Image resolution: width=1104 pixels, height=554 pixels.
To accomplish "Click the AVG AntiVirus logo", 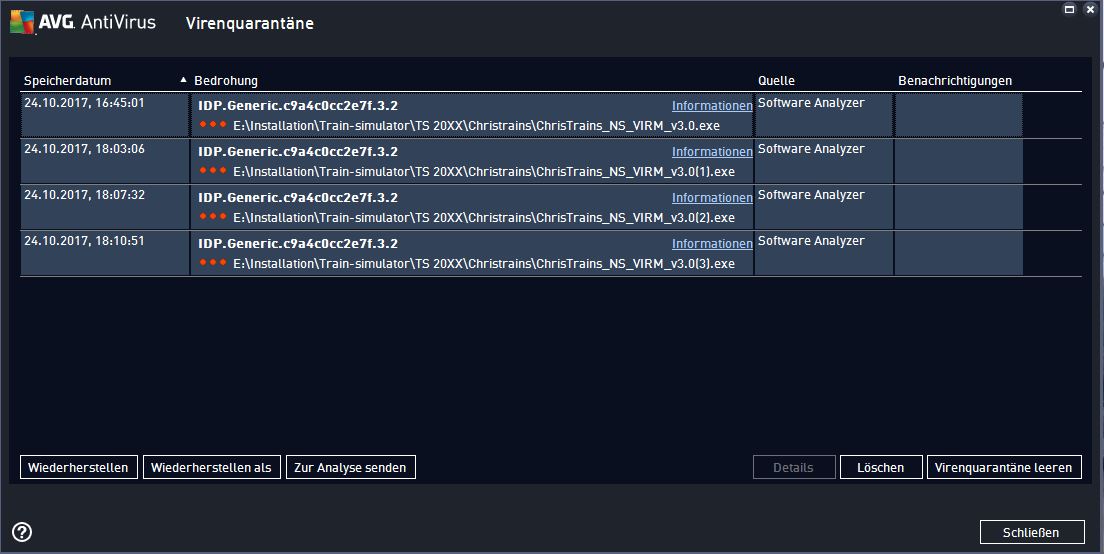I will (x=83, y=23).
